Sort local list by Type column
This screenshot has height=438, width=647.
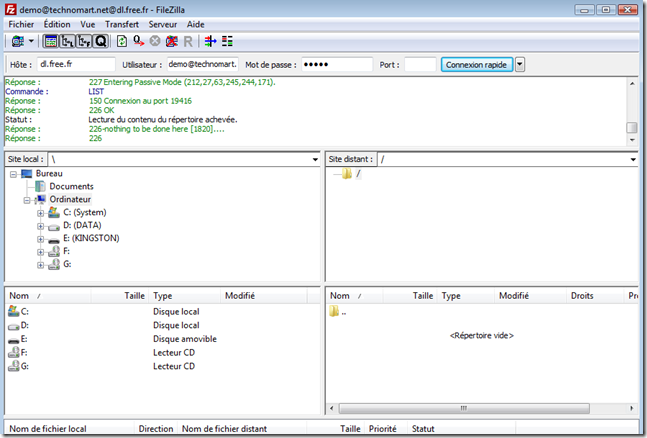[x=184, y=296]
